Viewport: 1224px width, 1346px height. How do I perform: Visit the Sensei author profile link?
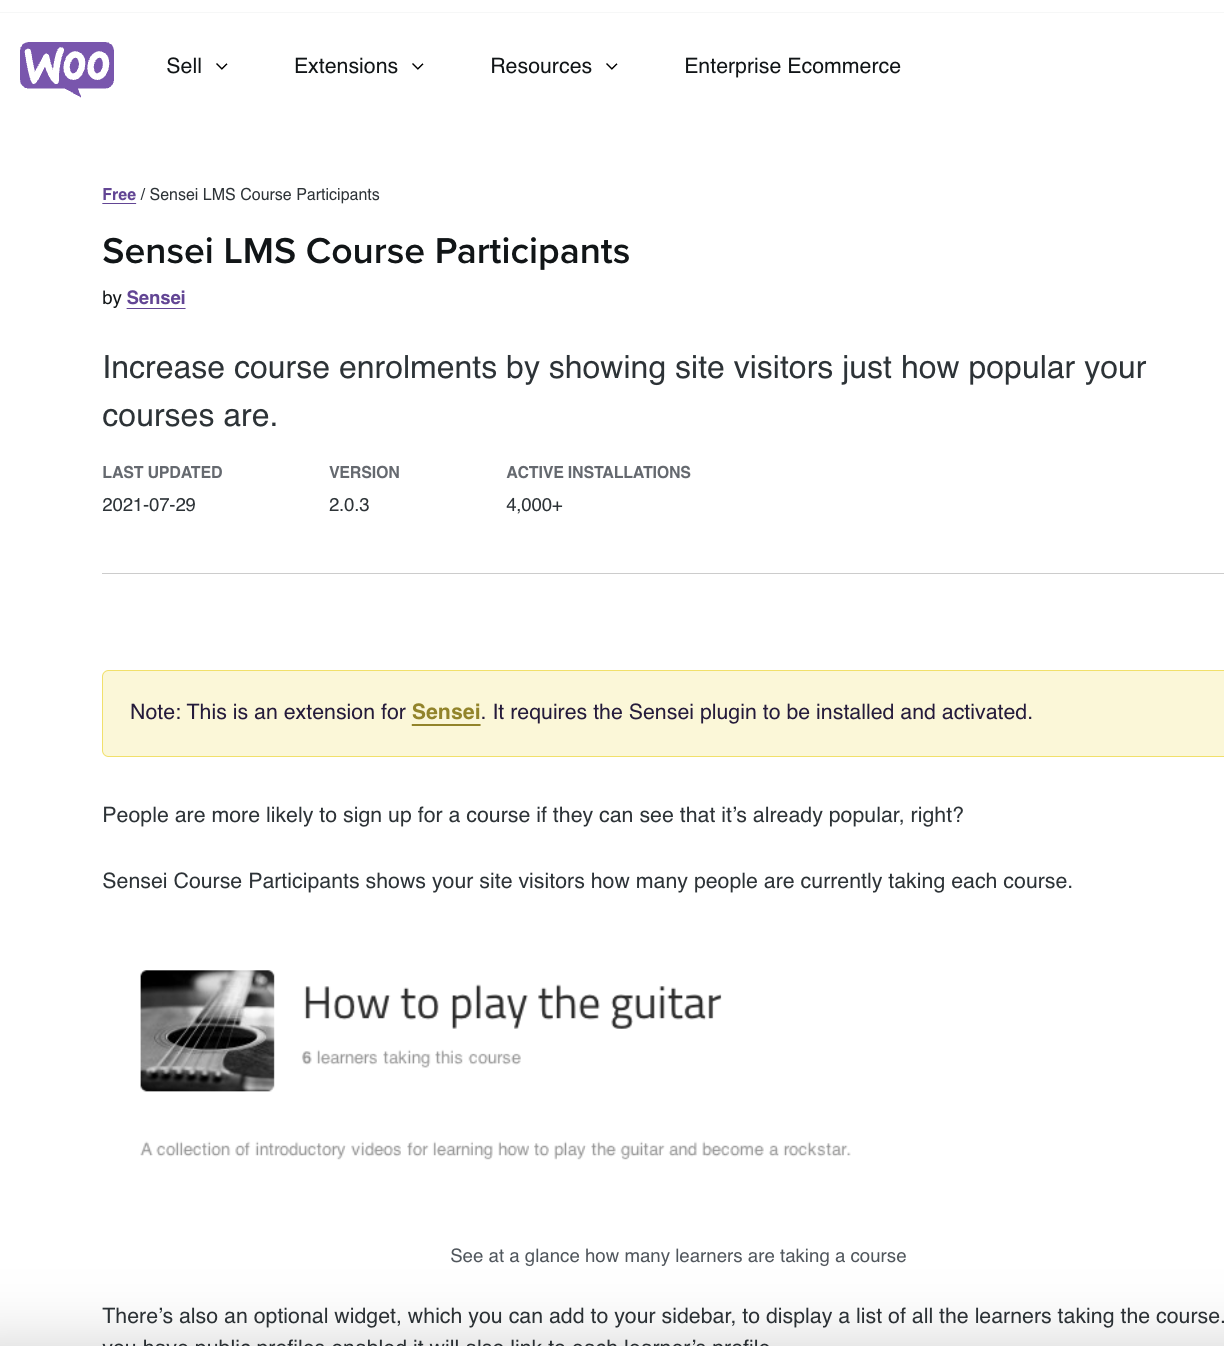click(x=155, y=298)
